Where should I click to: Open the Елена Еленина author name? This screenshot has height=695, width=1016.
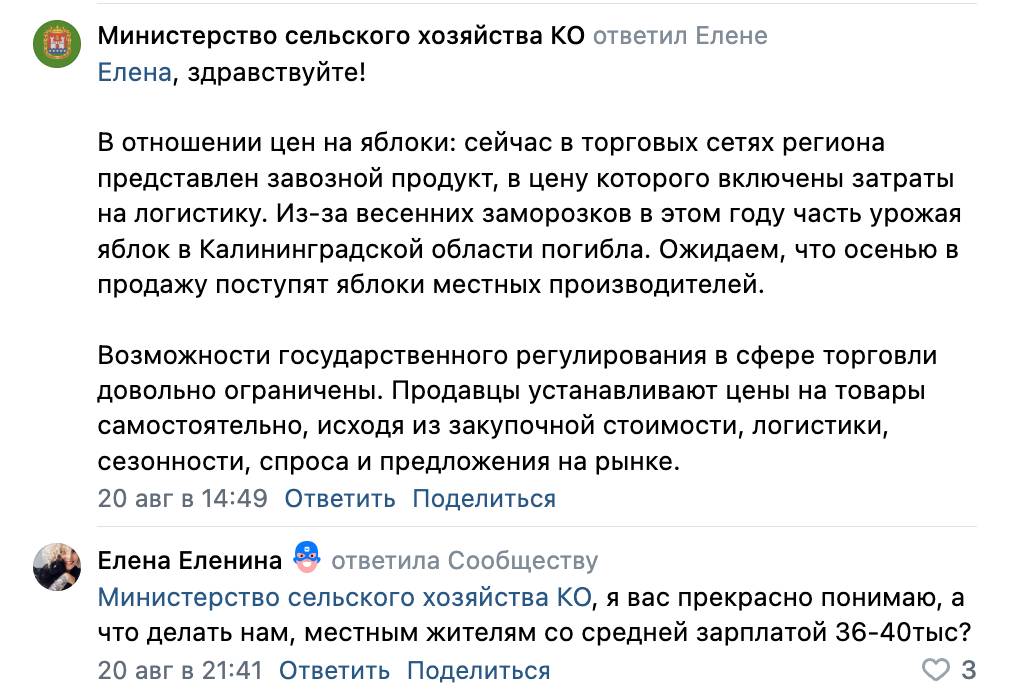(x=189, y=560)
